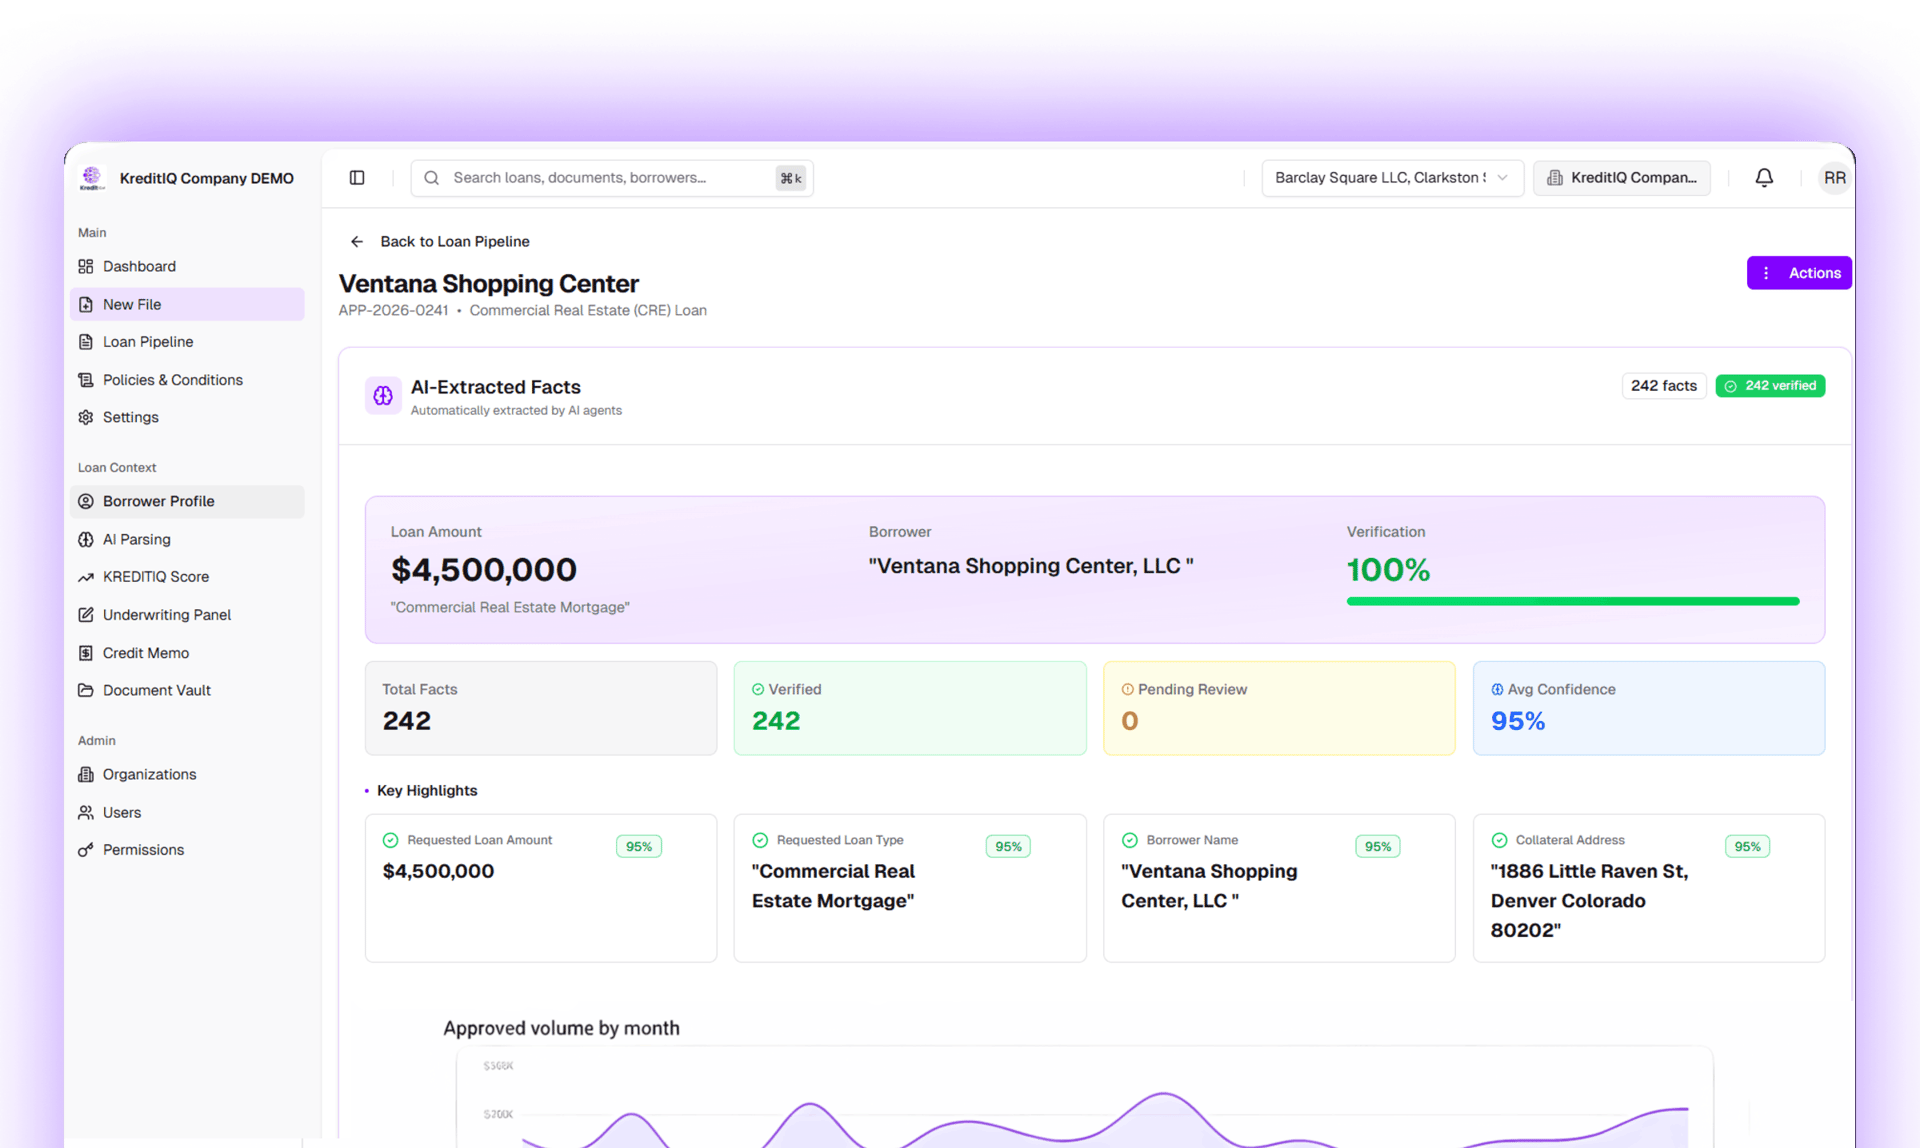Click Back to Loan Pipeline link
This screenshot has width=1920, height=1148.
click(454, 242)
